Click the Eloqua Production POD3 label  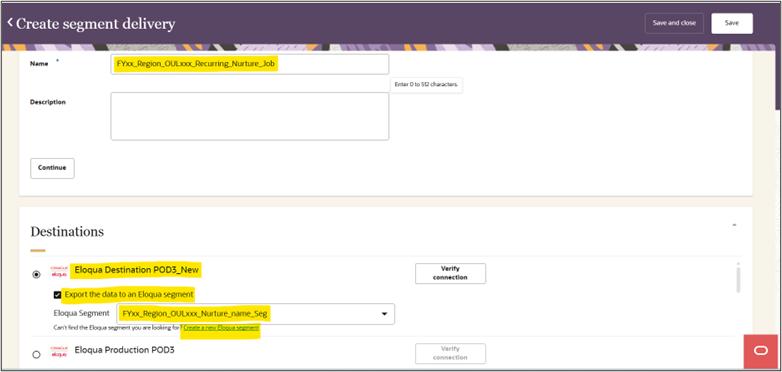coord(125,350)
